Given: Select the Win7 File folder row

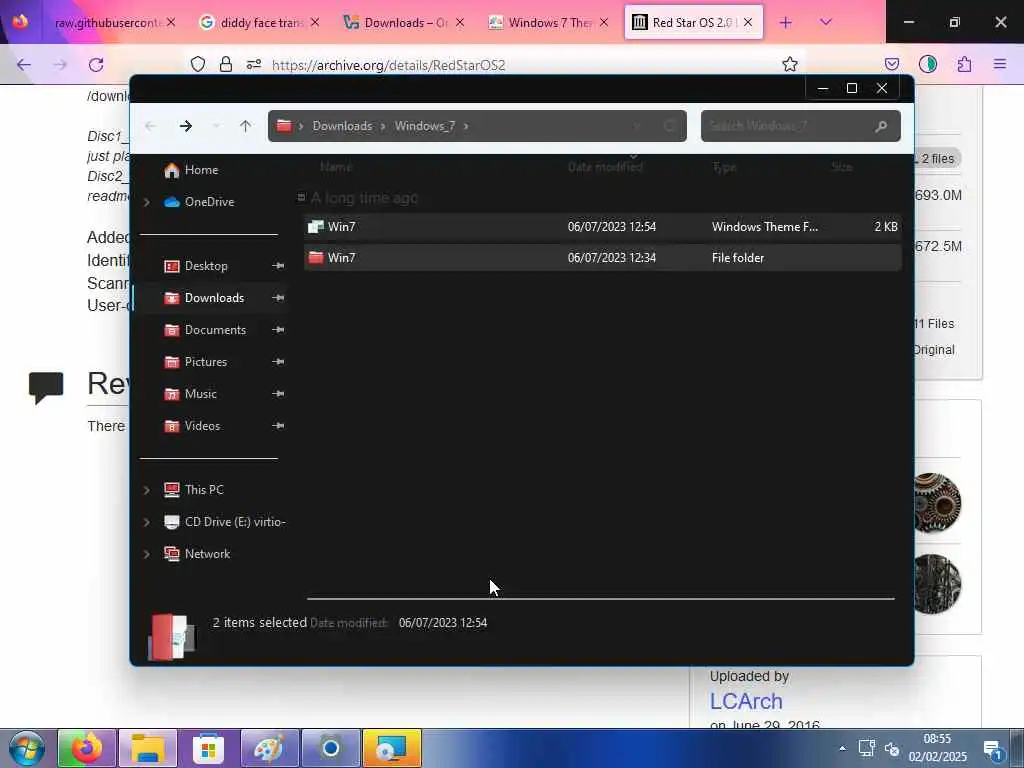Looking at the screenshot, I should [x=602, y=257].
